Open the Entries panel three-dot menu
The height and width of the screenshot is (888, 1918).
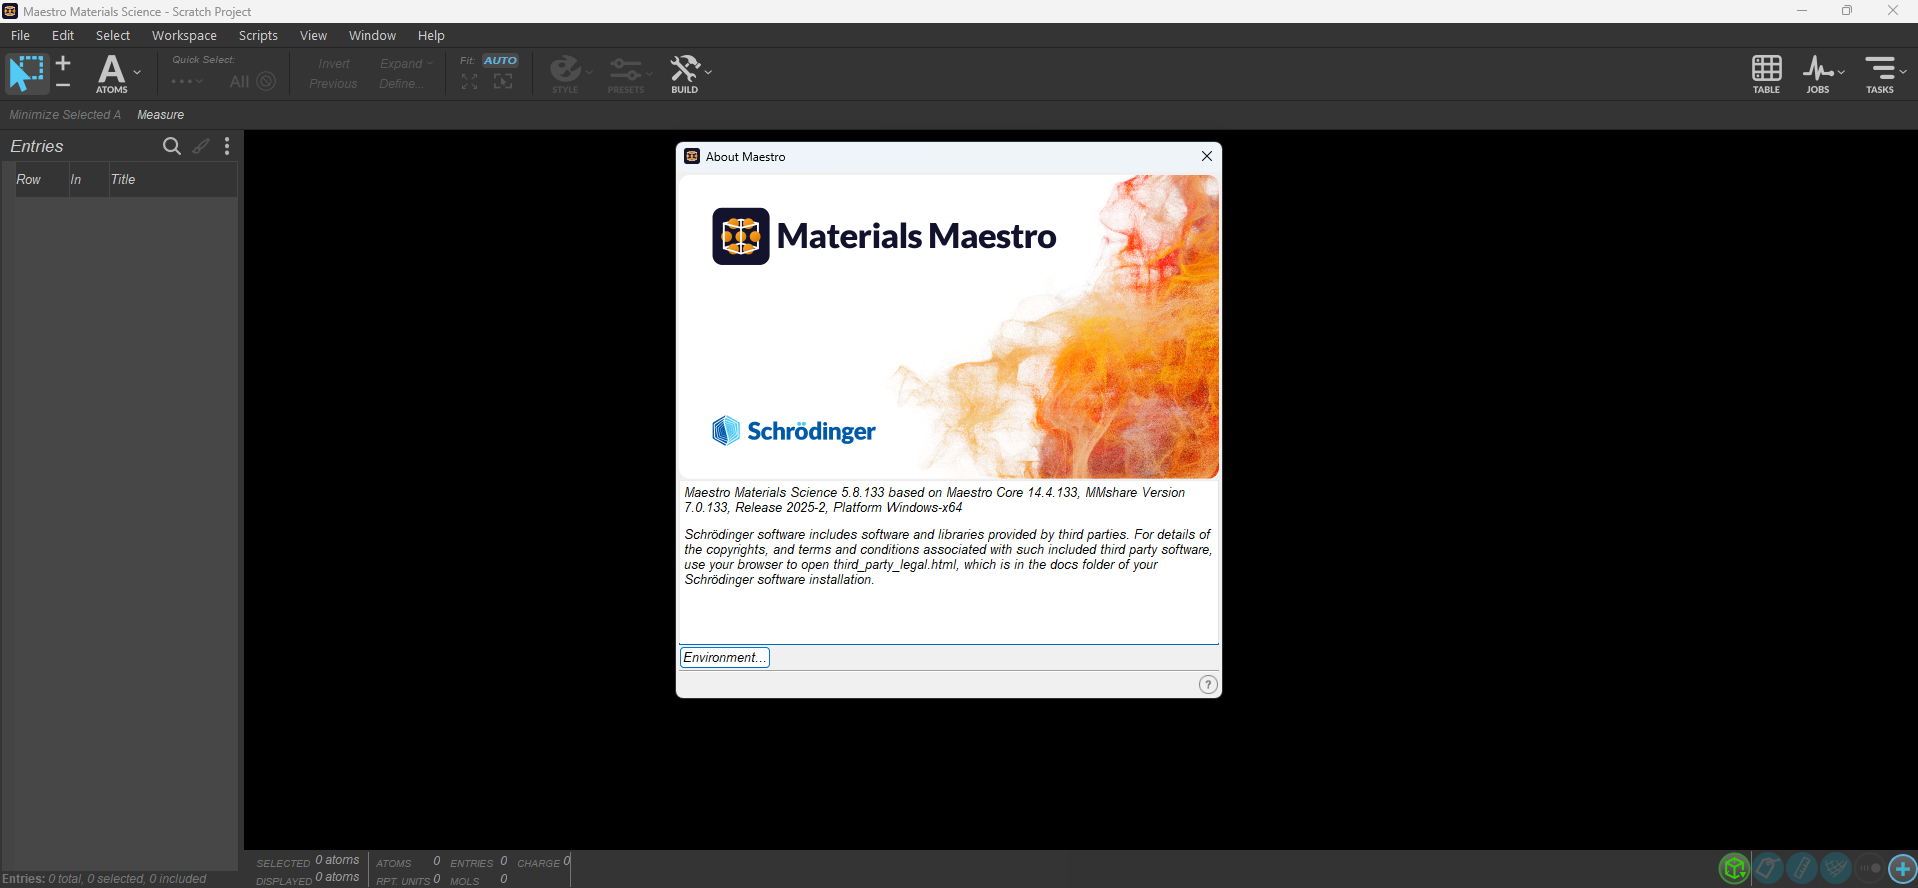point(227,146)
